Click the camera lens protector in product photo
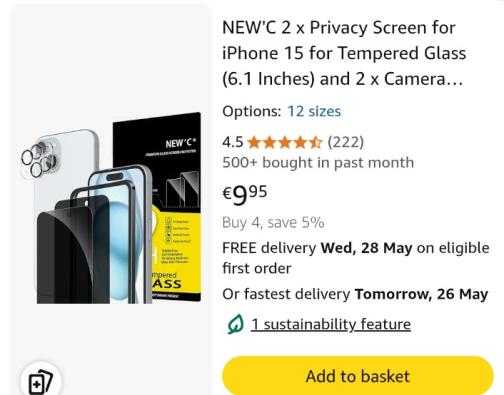 pyautogui.click(x=41, y=160)
